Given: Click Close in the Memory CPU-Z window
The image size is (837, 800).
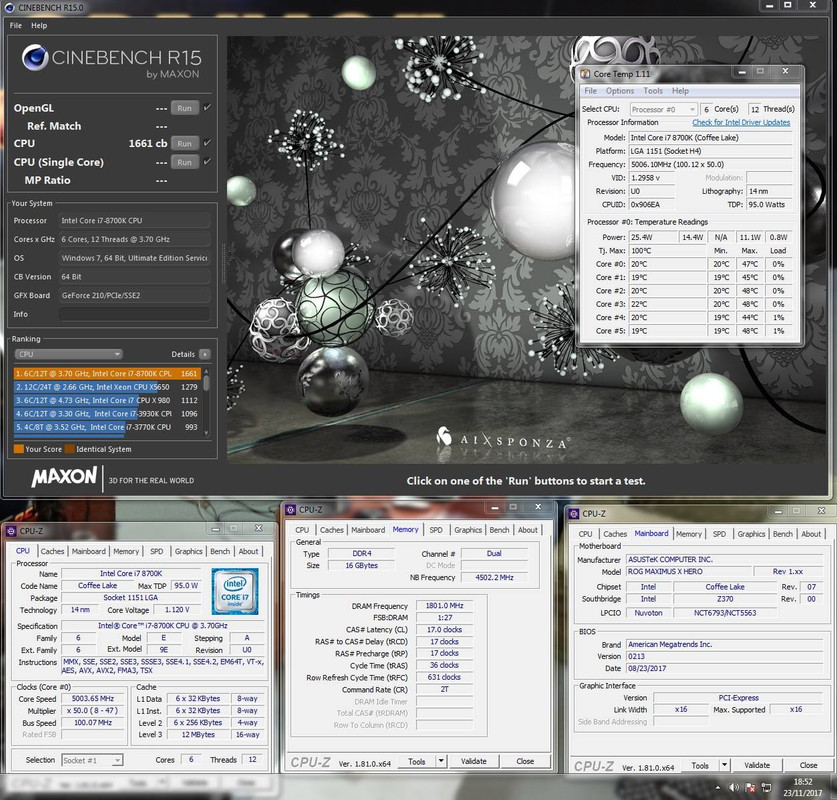Looking at the screenshot, I should [525, 761].
